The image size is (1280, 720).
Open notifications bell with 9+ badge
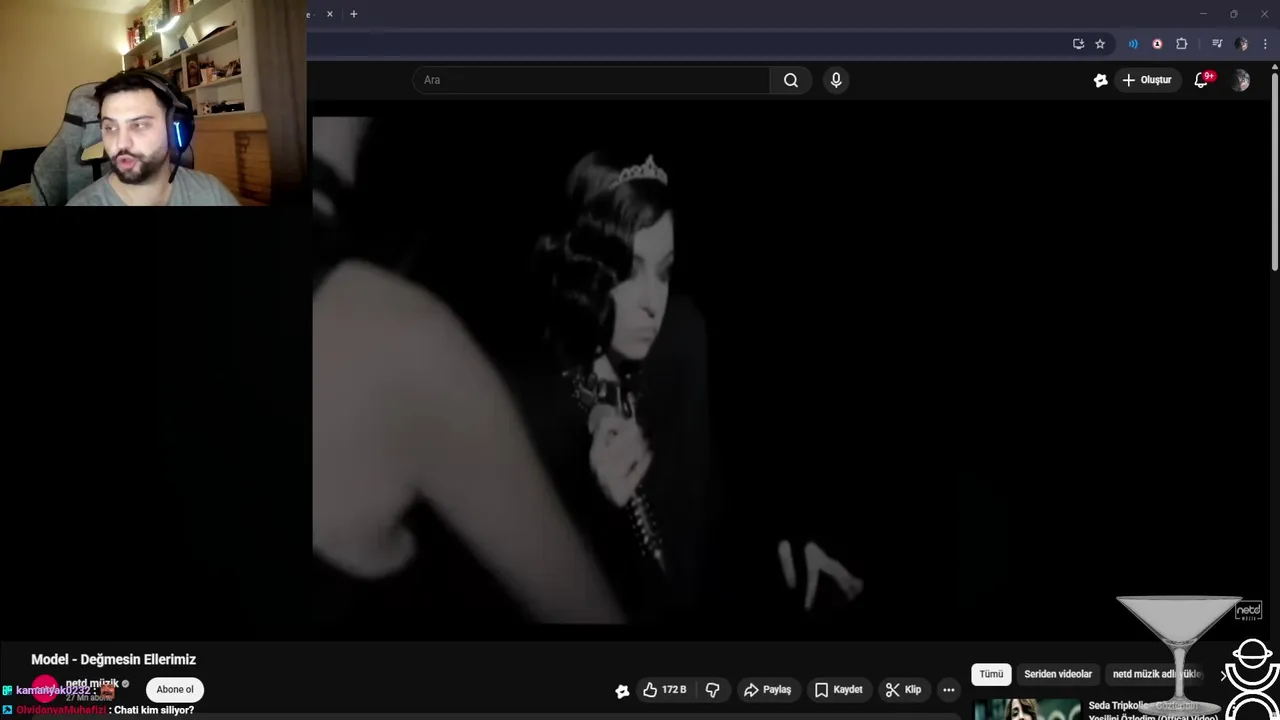point(1202,80)
